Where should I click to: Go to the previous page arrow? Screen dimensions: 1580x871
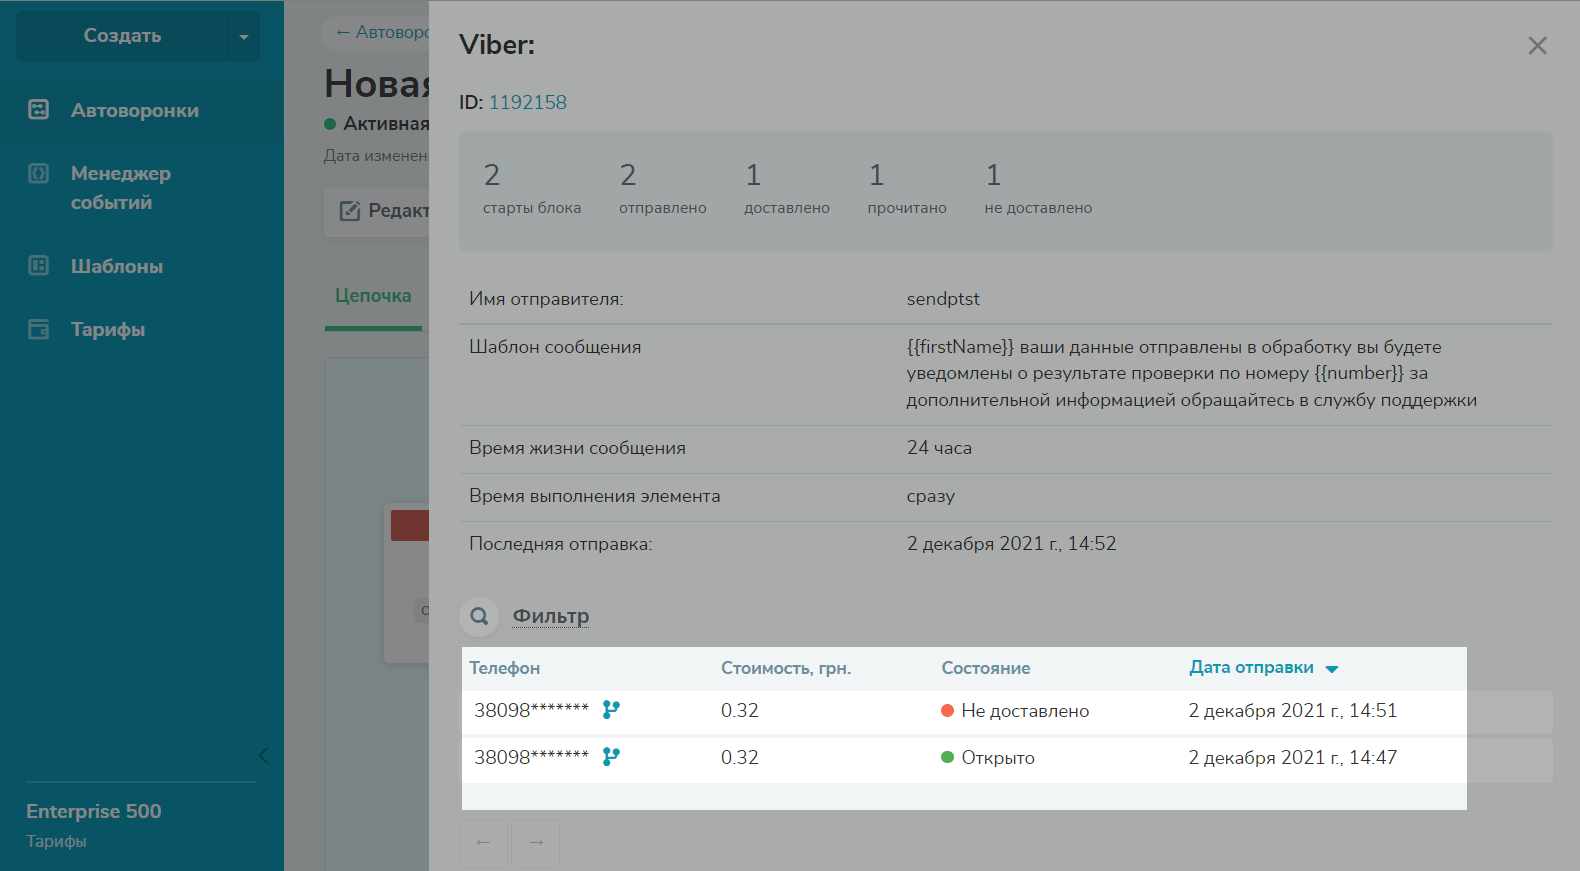(484, 843)
